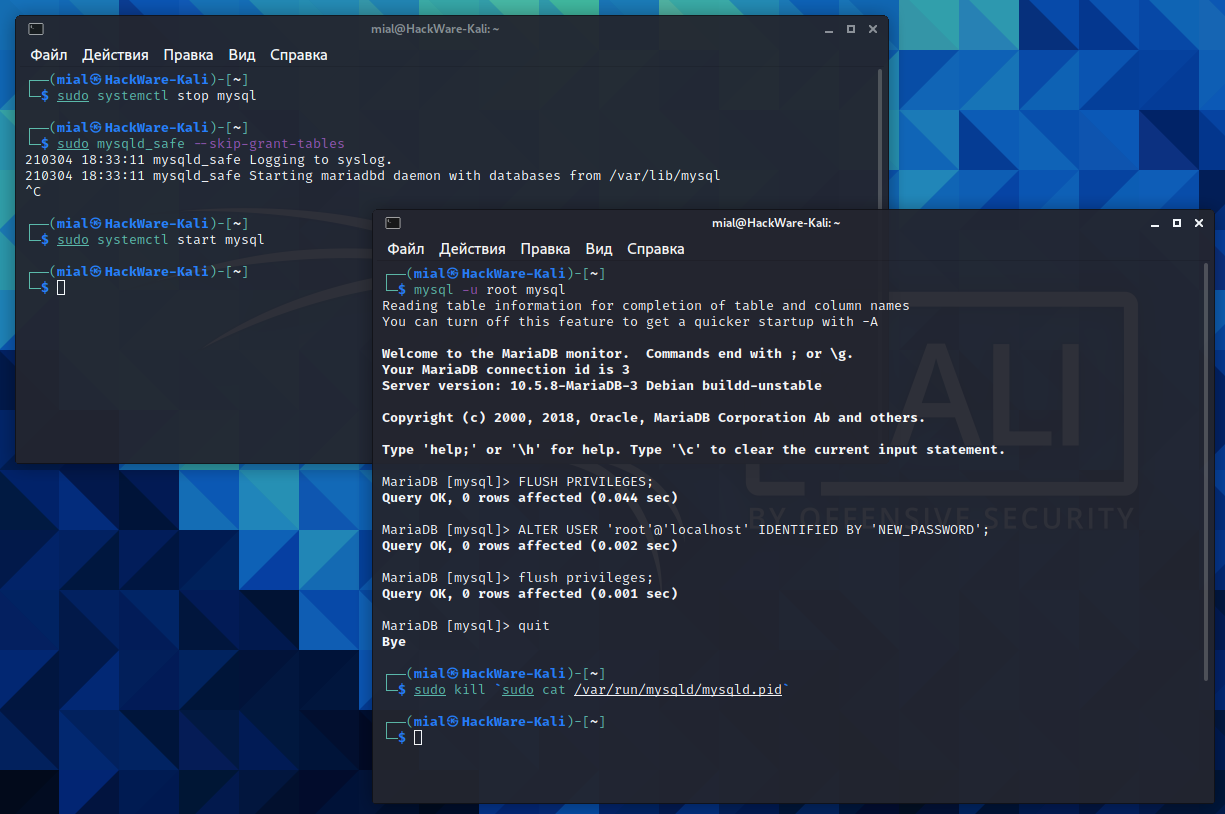1225x814 pixels.
Task: Click 'You can turn off this feature' line
Action: (630, 322)
